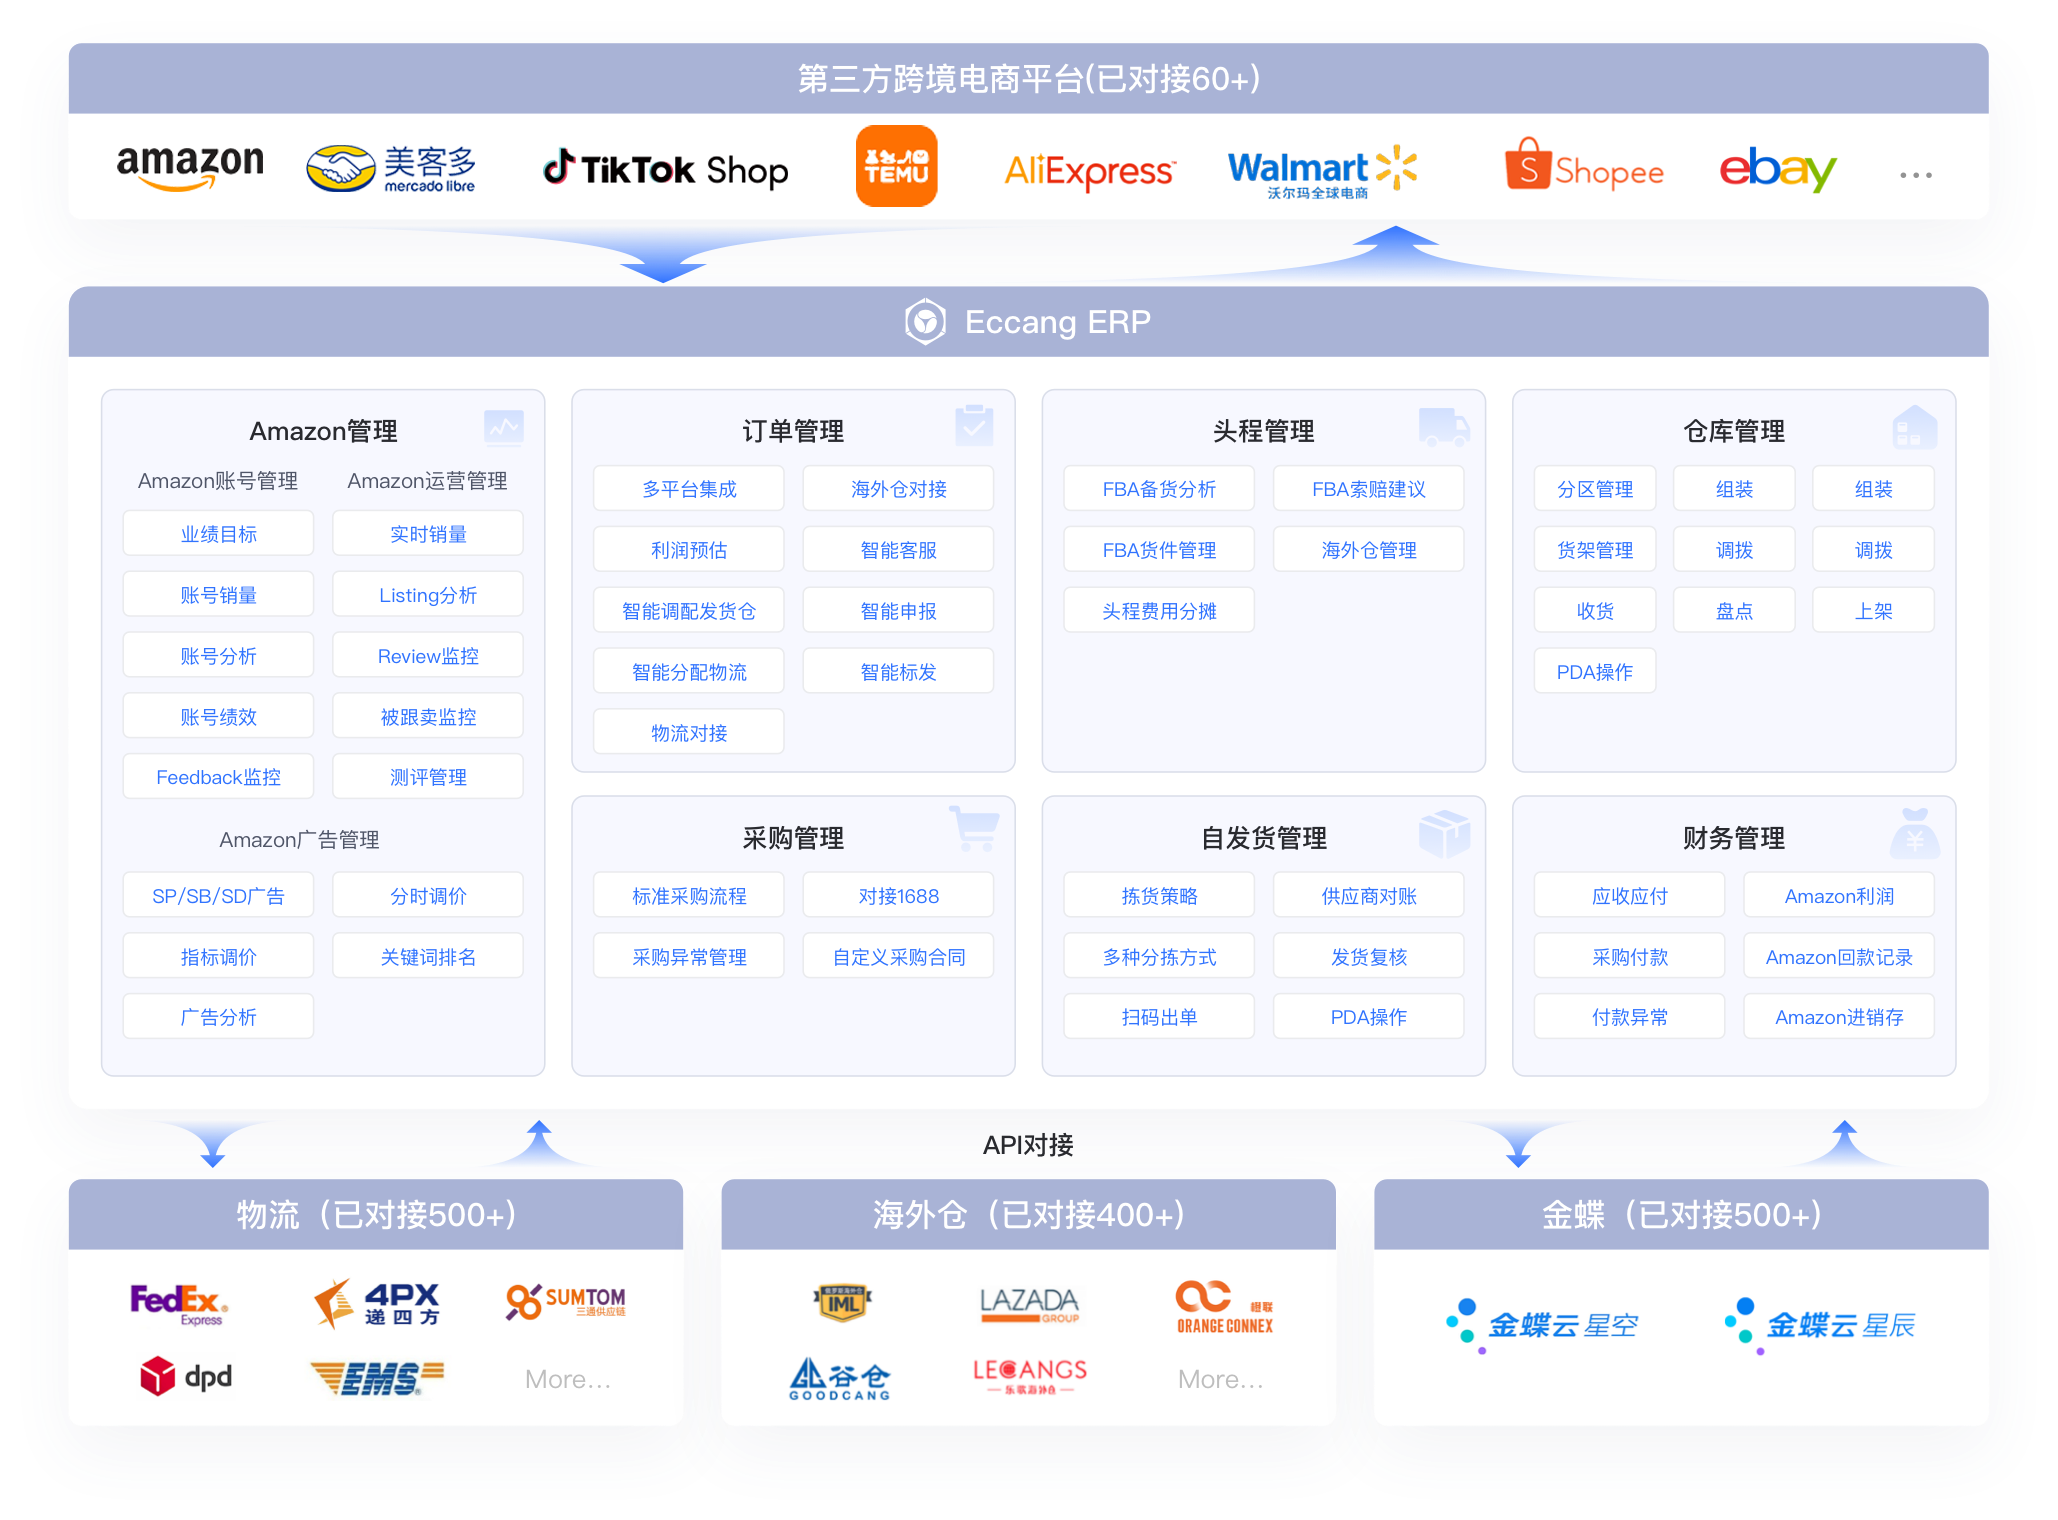Viewport: 2058px width, 1520px height.
Task: Open FBA备货分析 in 头程管理
Action: click(x=1158, y=488)
